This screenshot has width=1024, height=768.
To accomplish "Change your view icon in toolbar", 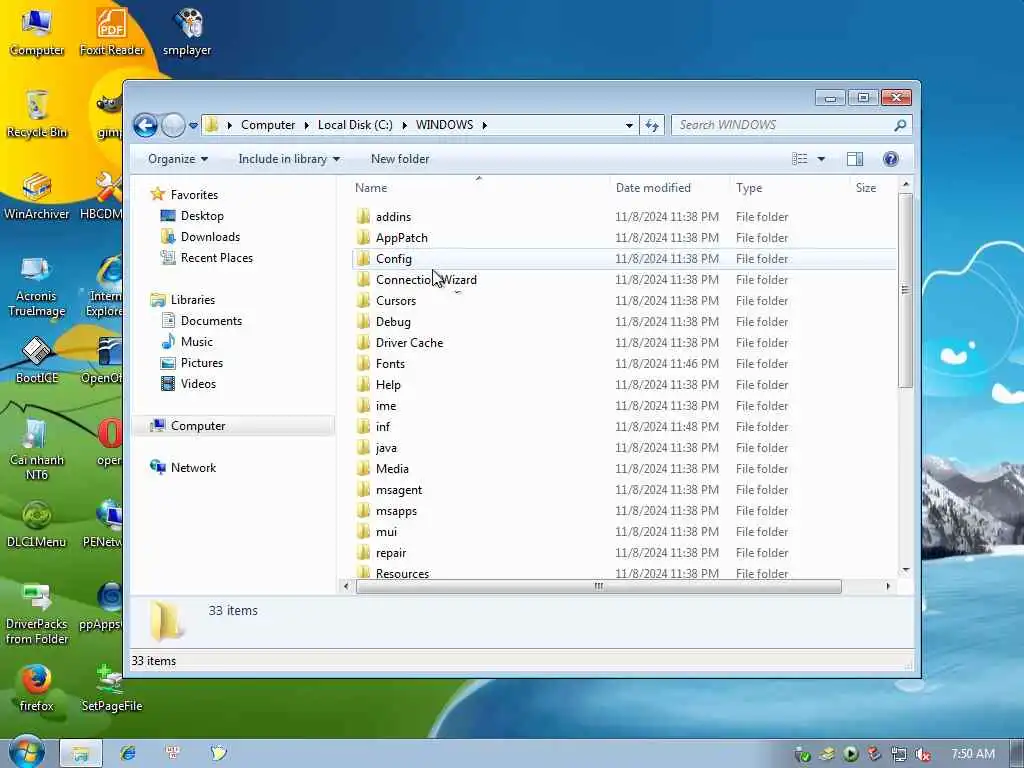I will coord(799,159).
